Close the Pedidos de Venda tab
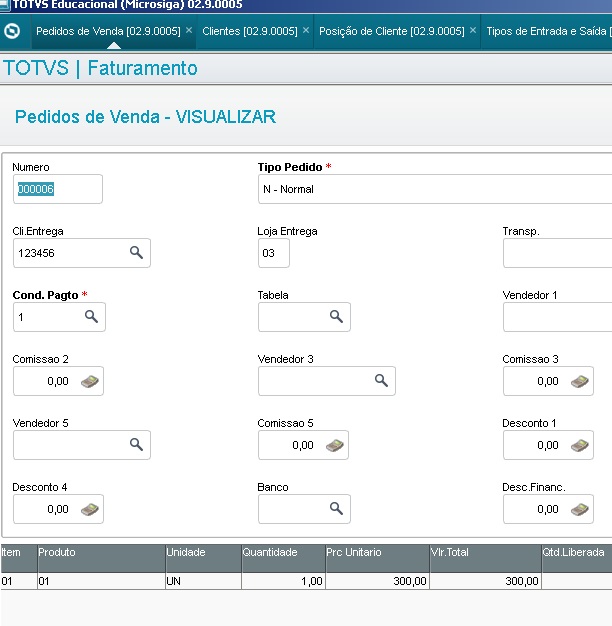Image resolution: width=612 pixels, height=626 pixels. pyautogui.click(x=189, y=30)
